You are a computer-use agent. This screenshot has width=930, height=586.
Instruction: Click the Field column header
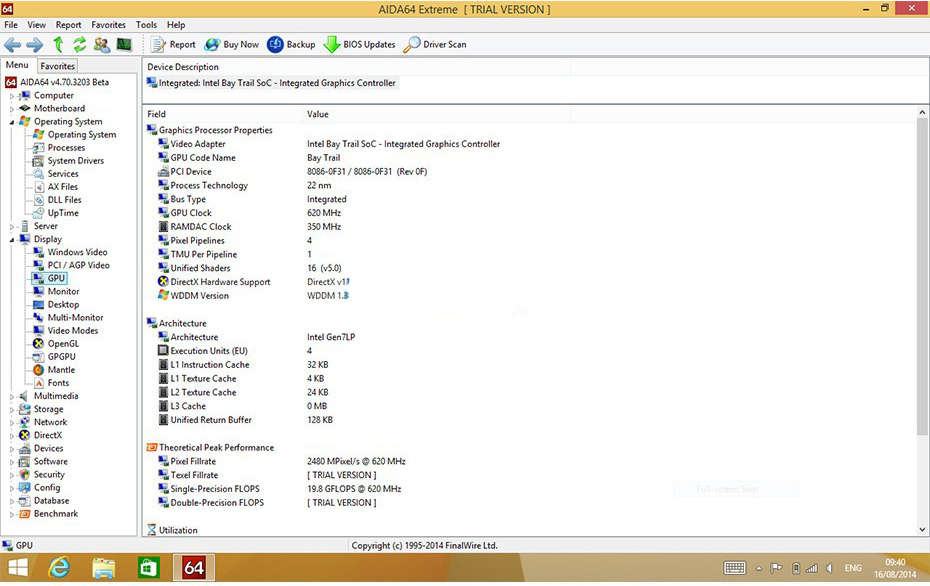pos(222,114)
